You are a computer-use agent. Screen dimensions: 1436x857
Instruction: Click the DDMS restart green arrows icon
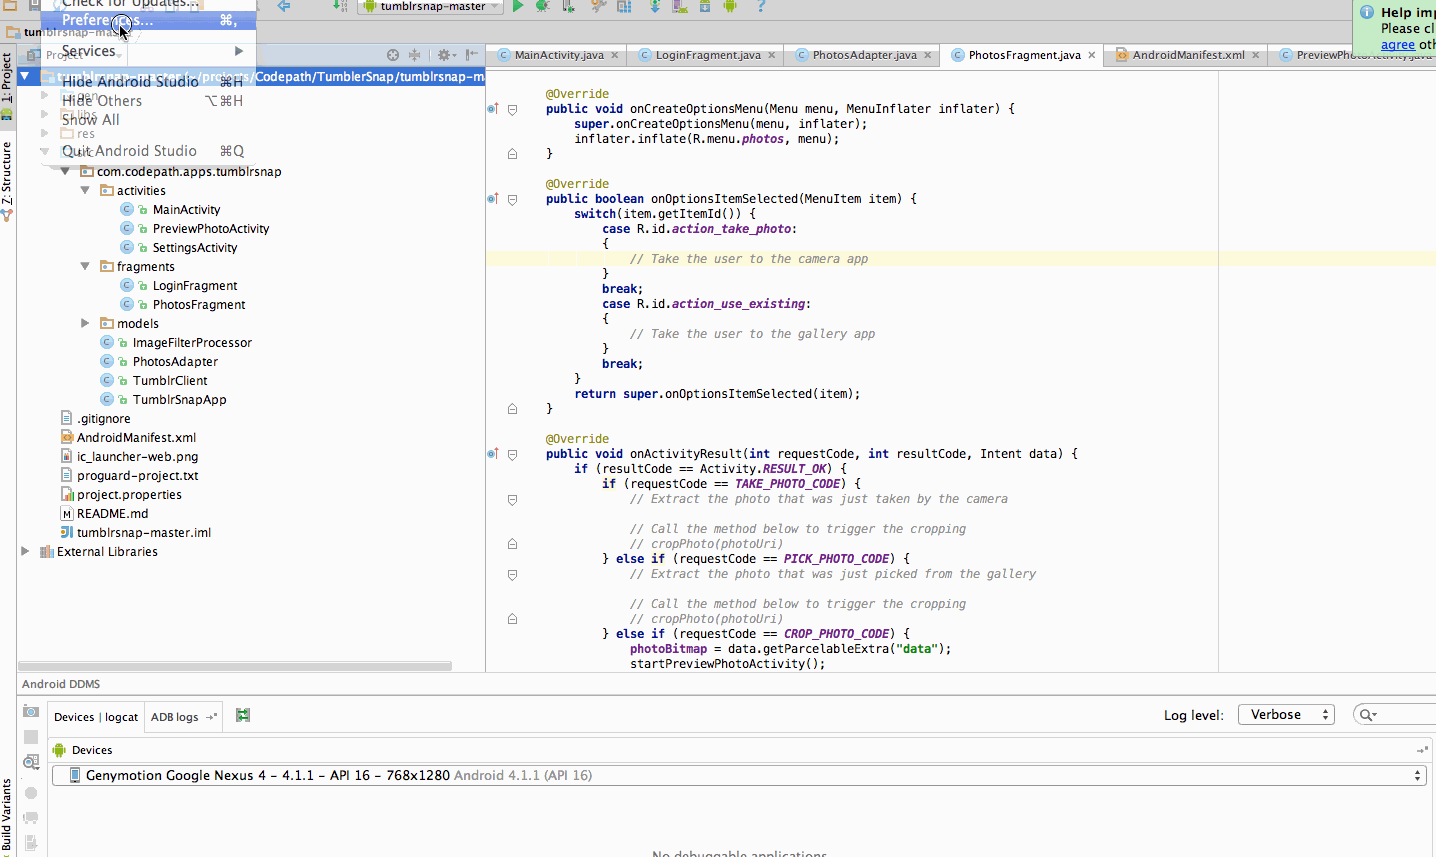[243, 715]
